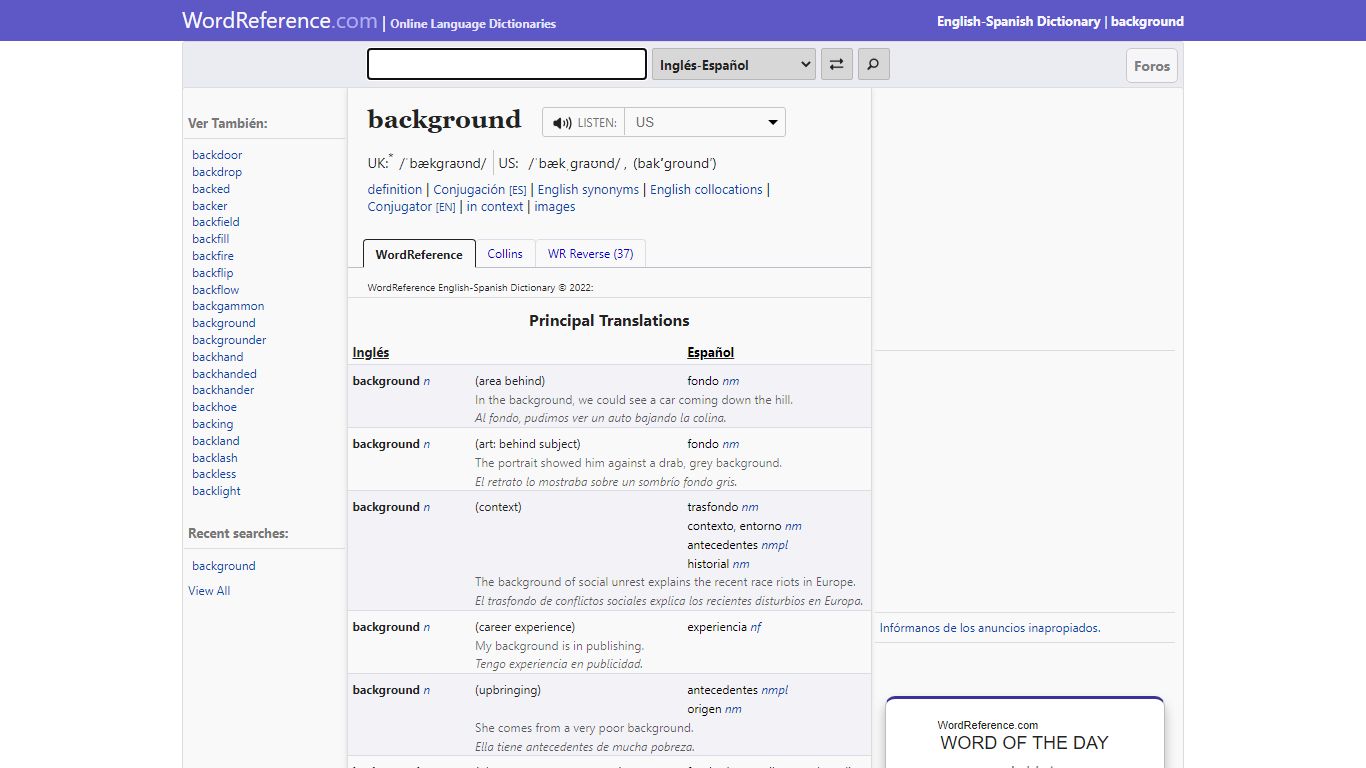The image size is (1366, 768).
Task: Open backflip in the sidebar list
Action: coord(213,273)
